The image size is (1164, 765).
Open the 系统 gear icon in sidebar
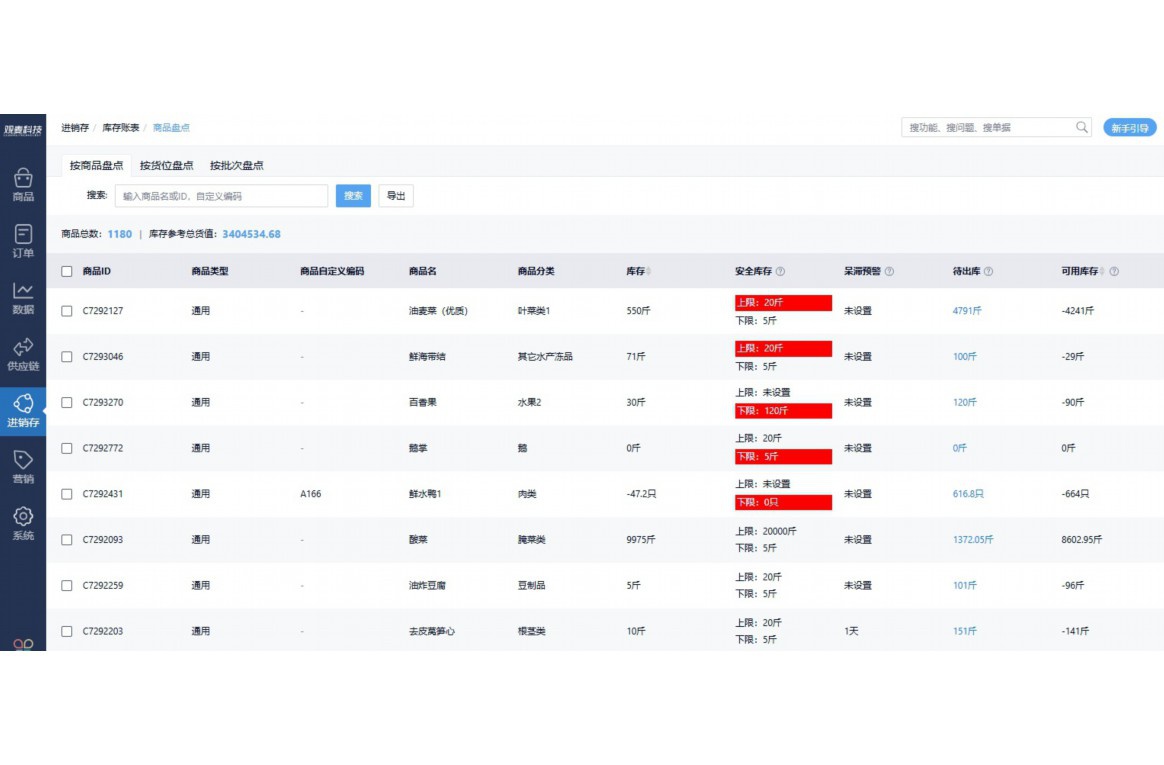(23, 518)
